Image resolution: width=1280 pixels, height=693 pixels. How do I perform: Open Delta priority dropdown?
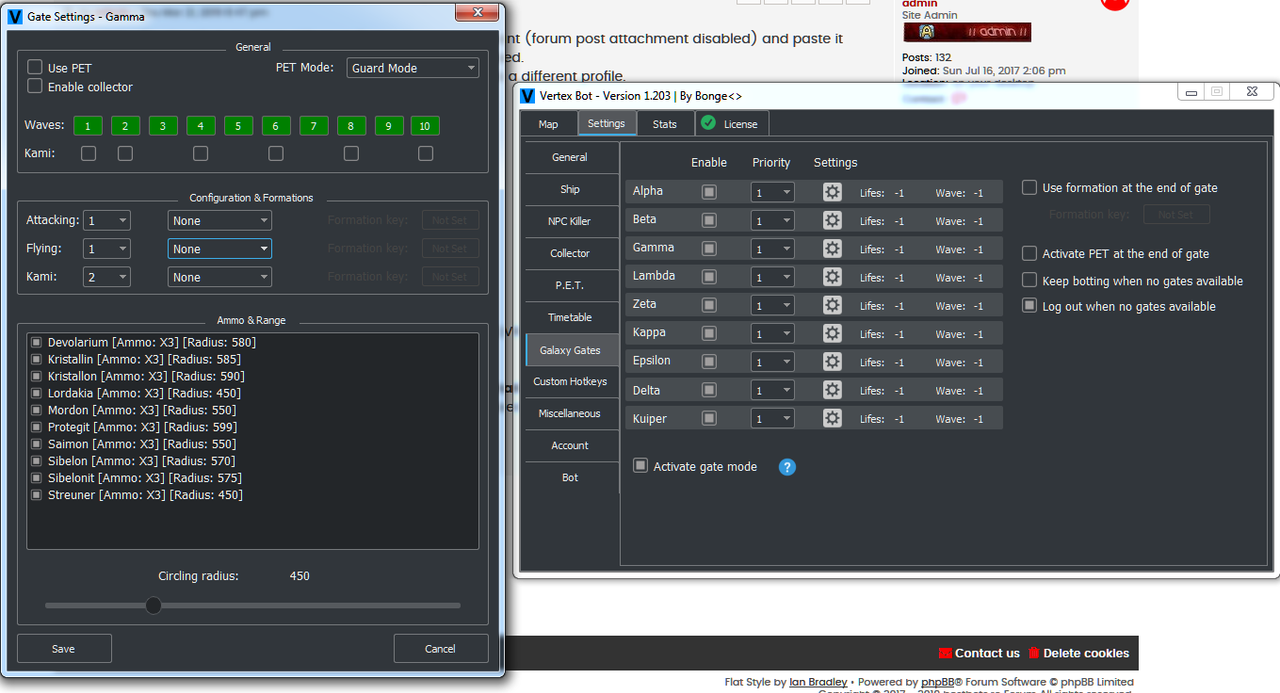click(772, 390)
